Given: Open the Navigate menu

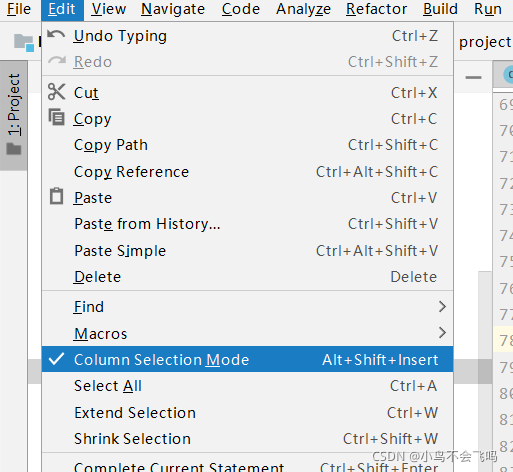Looking at the screenshot, I should tap(173, 9).
